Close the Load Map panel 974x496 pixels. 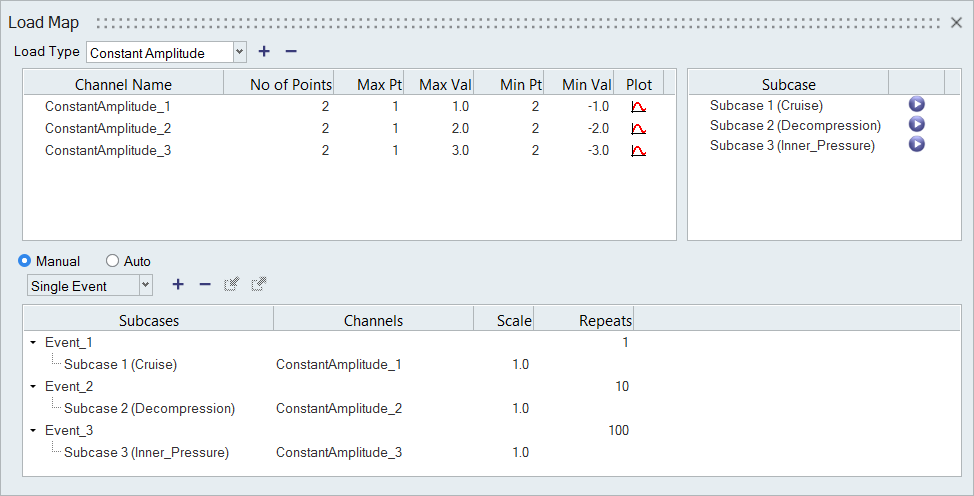click(956, 22)
